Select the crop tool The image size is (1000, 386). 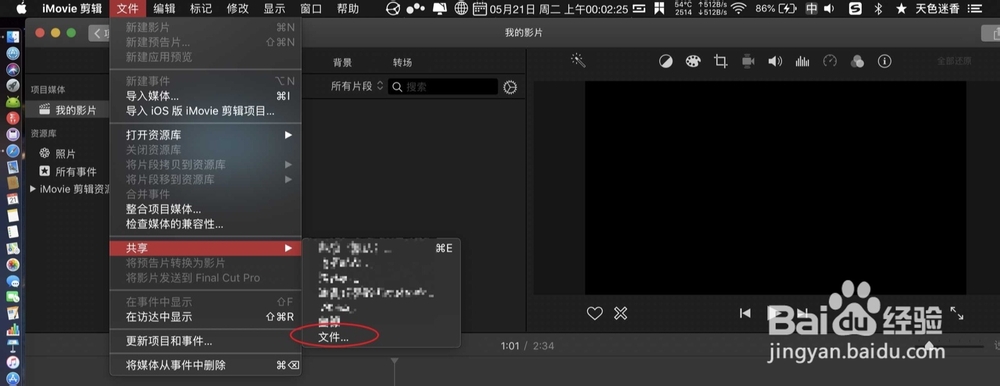(721, 61)
